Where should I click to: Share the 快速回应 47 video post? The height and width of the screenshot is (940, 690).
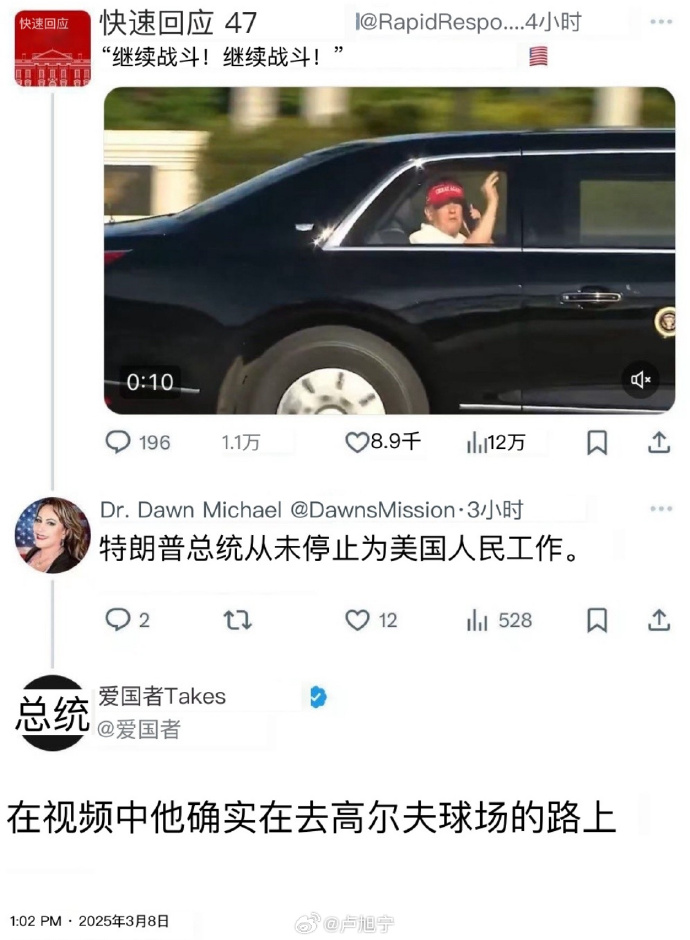[659, 442]
